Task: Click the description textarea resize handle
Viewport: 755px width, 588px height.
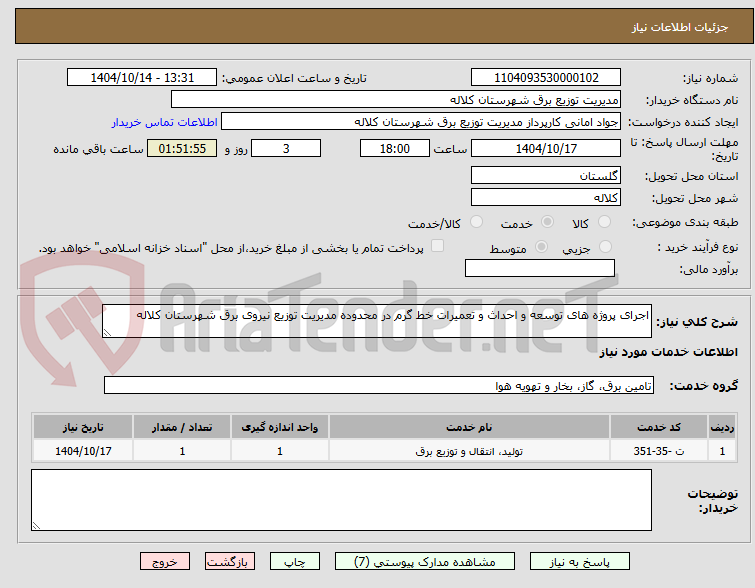Action: (107, 332)
